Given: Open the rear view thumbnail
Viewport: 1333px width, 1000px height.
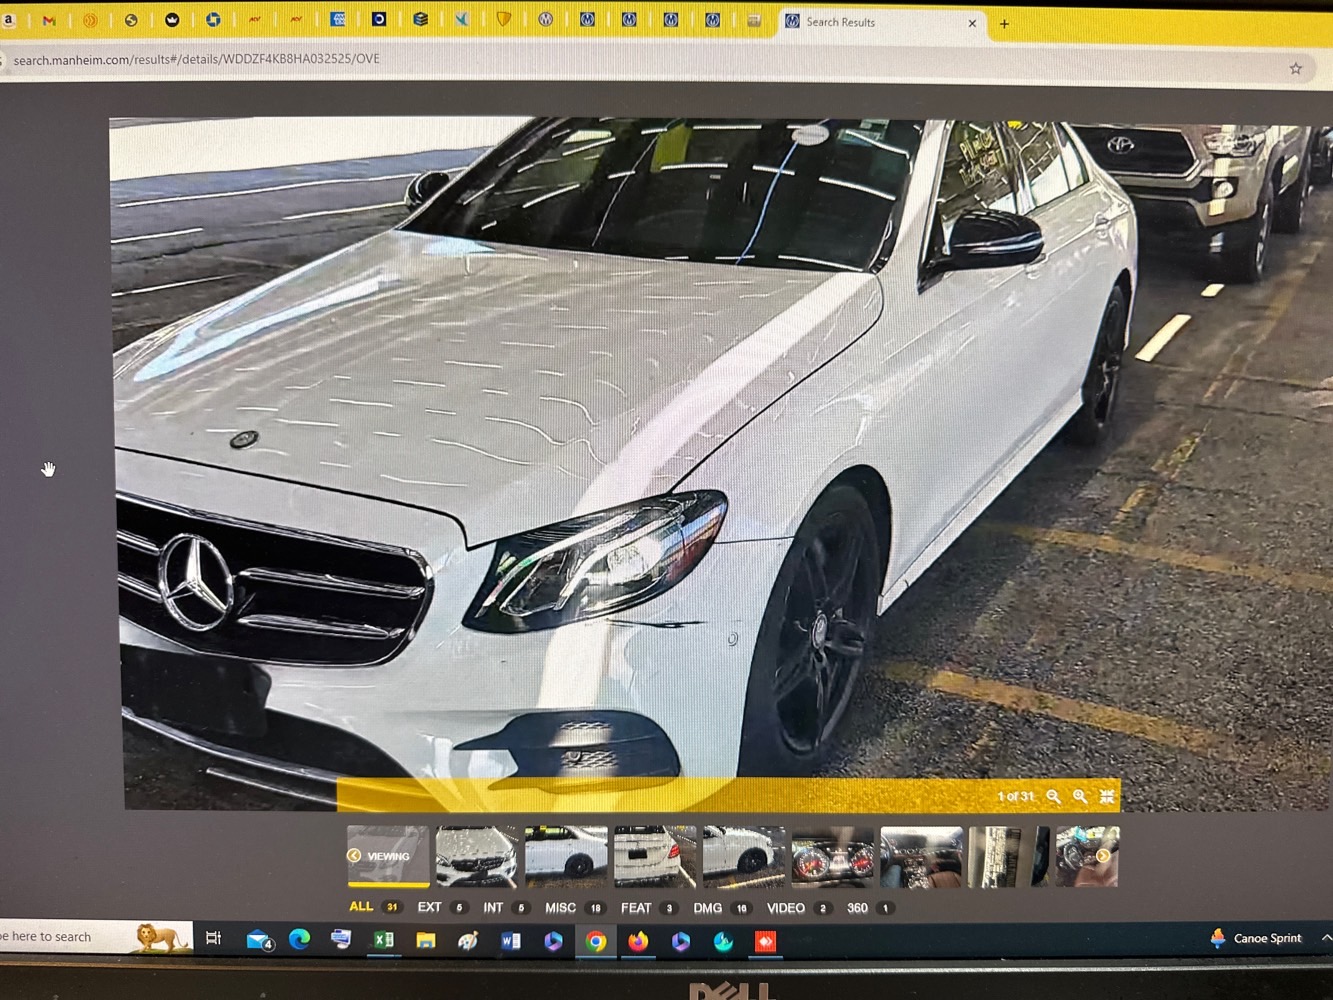Looking at the screenshot, I should [x=655, y=856].
